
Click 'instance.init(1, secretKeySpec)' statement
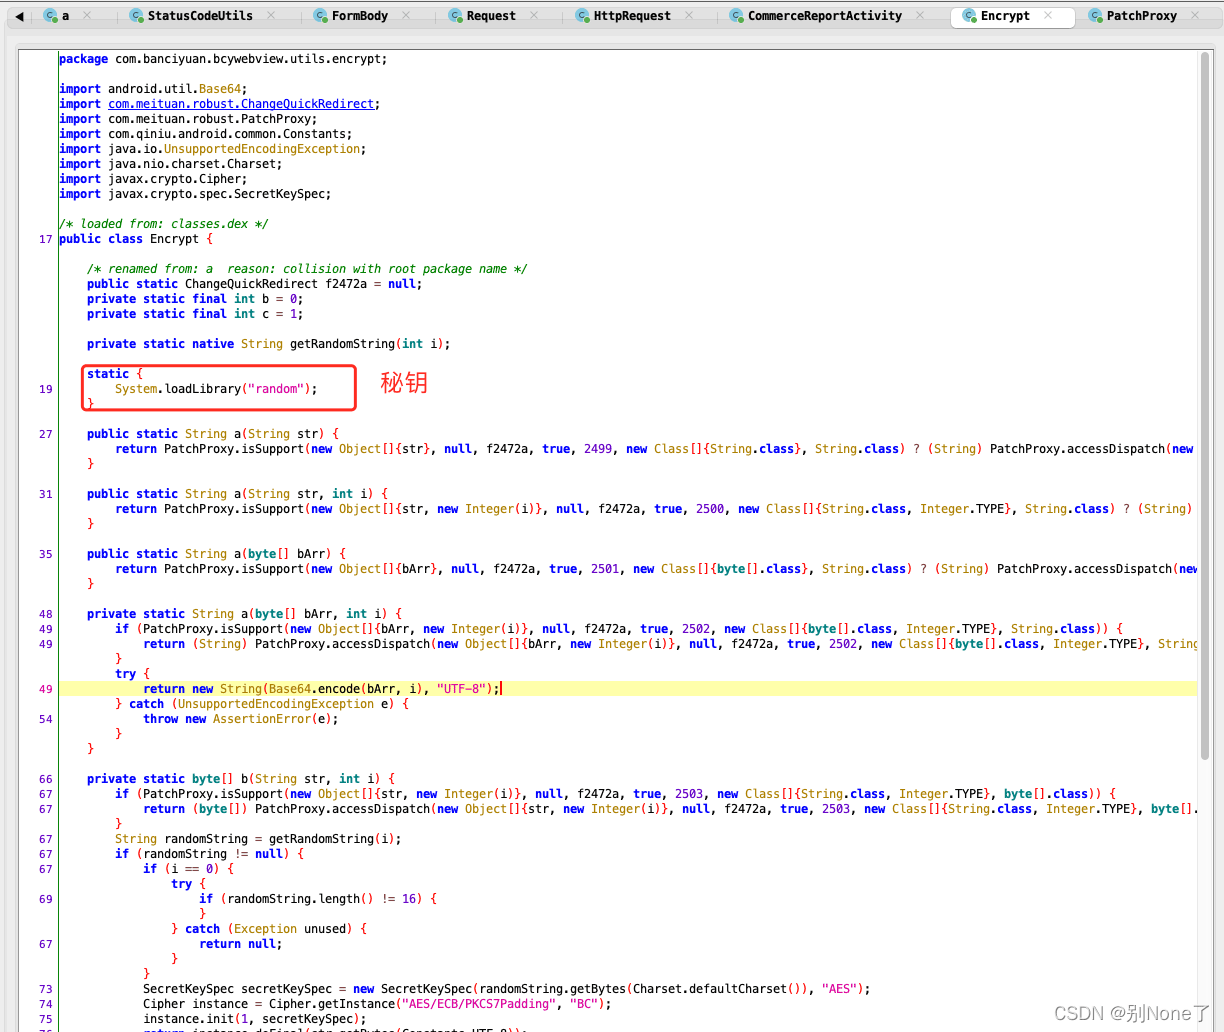click(255, 1019)
